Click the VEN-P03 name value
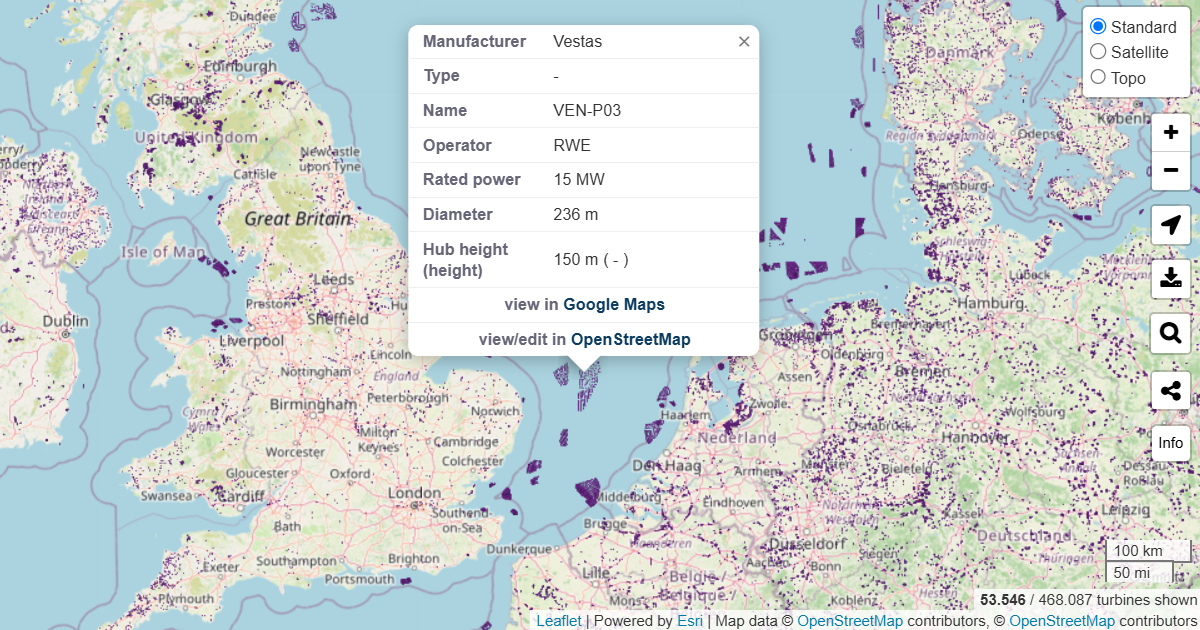Viewport: 1200px width, 630px height. pyautogui.click(x=587, y=110)
